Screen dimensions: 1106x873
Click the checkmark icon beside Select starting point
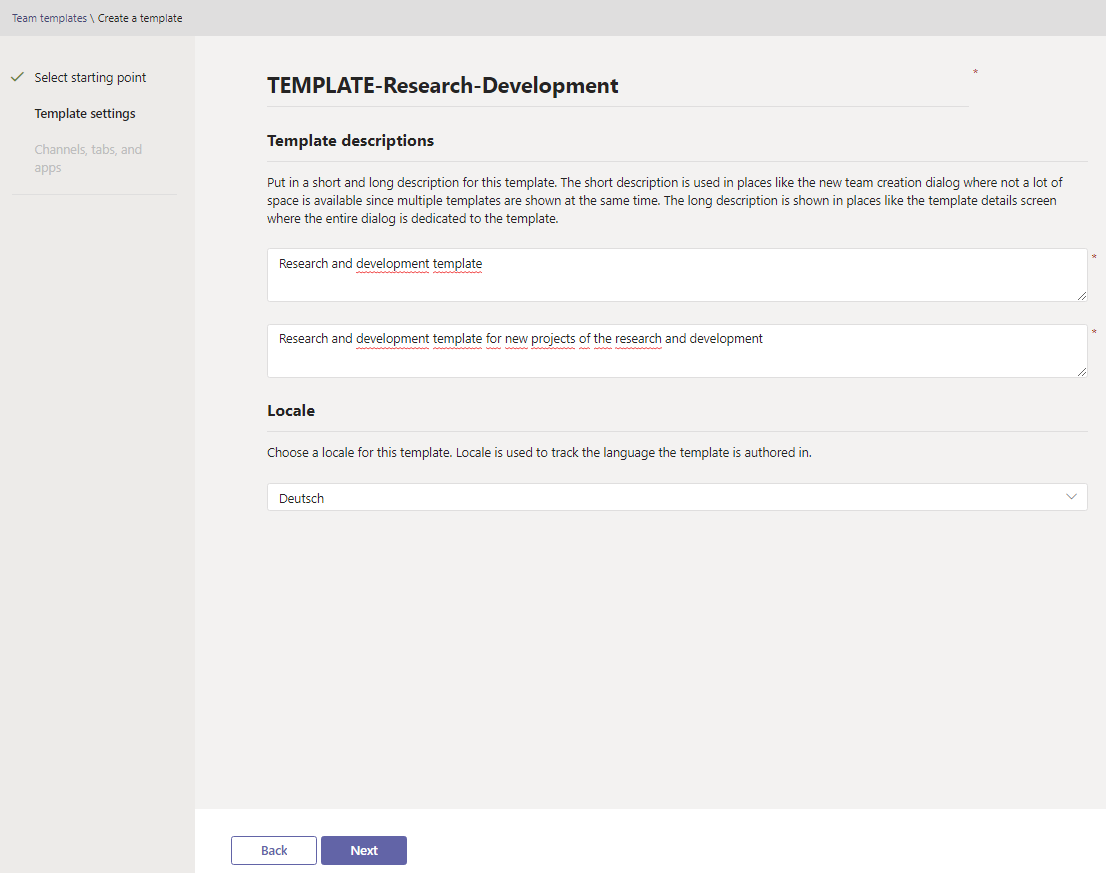click(17, 77)
